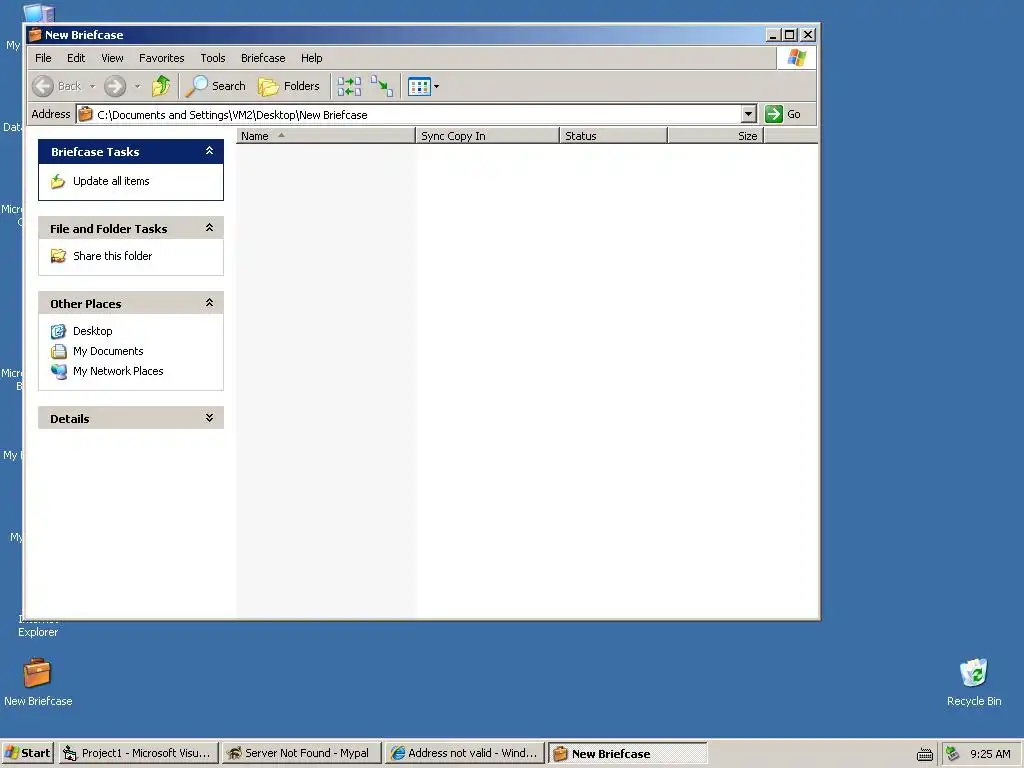Open Back history dropdown arrow

coord(92,86)
